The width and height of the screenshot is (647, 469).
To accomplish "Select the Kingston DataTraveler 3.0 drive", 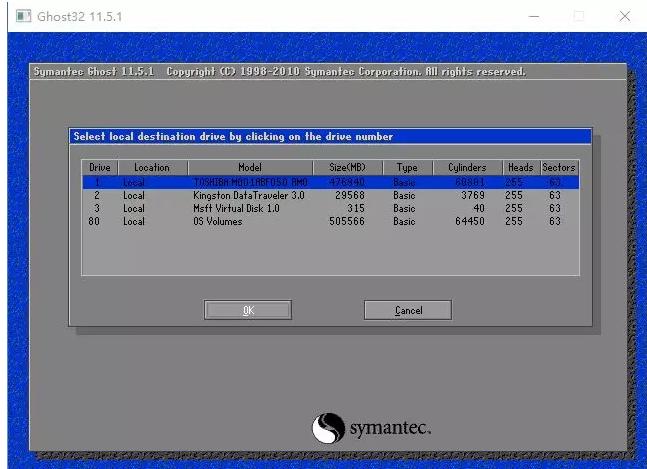I will click(x=329, y=196).
